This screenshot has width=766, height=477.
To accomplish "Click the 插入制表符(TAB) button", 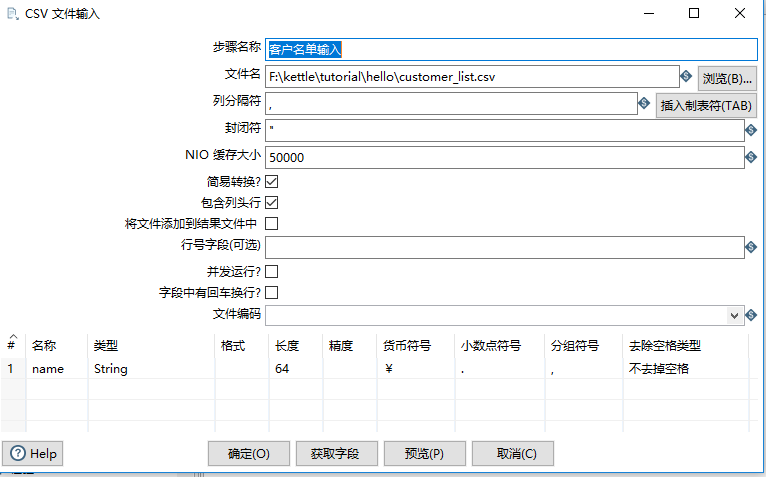I will pos(706,106).
